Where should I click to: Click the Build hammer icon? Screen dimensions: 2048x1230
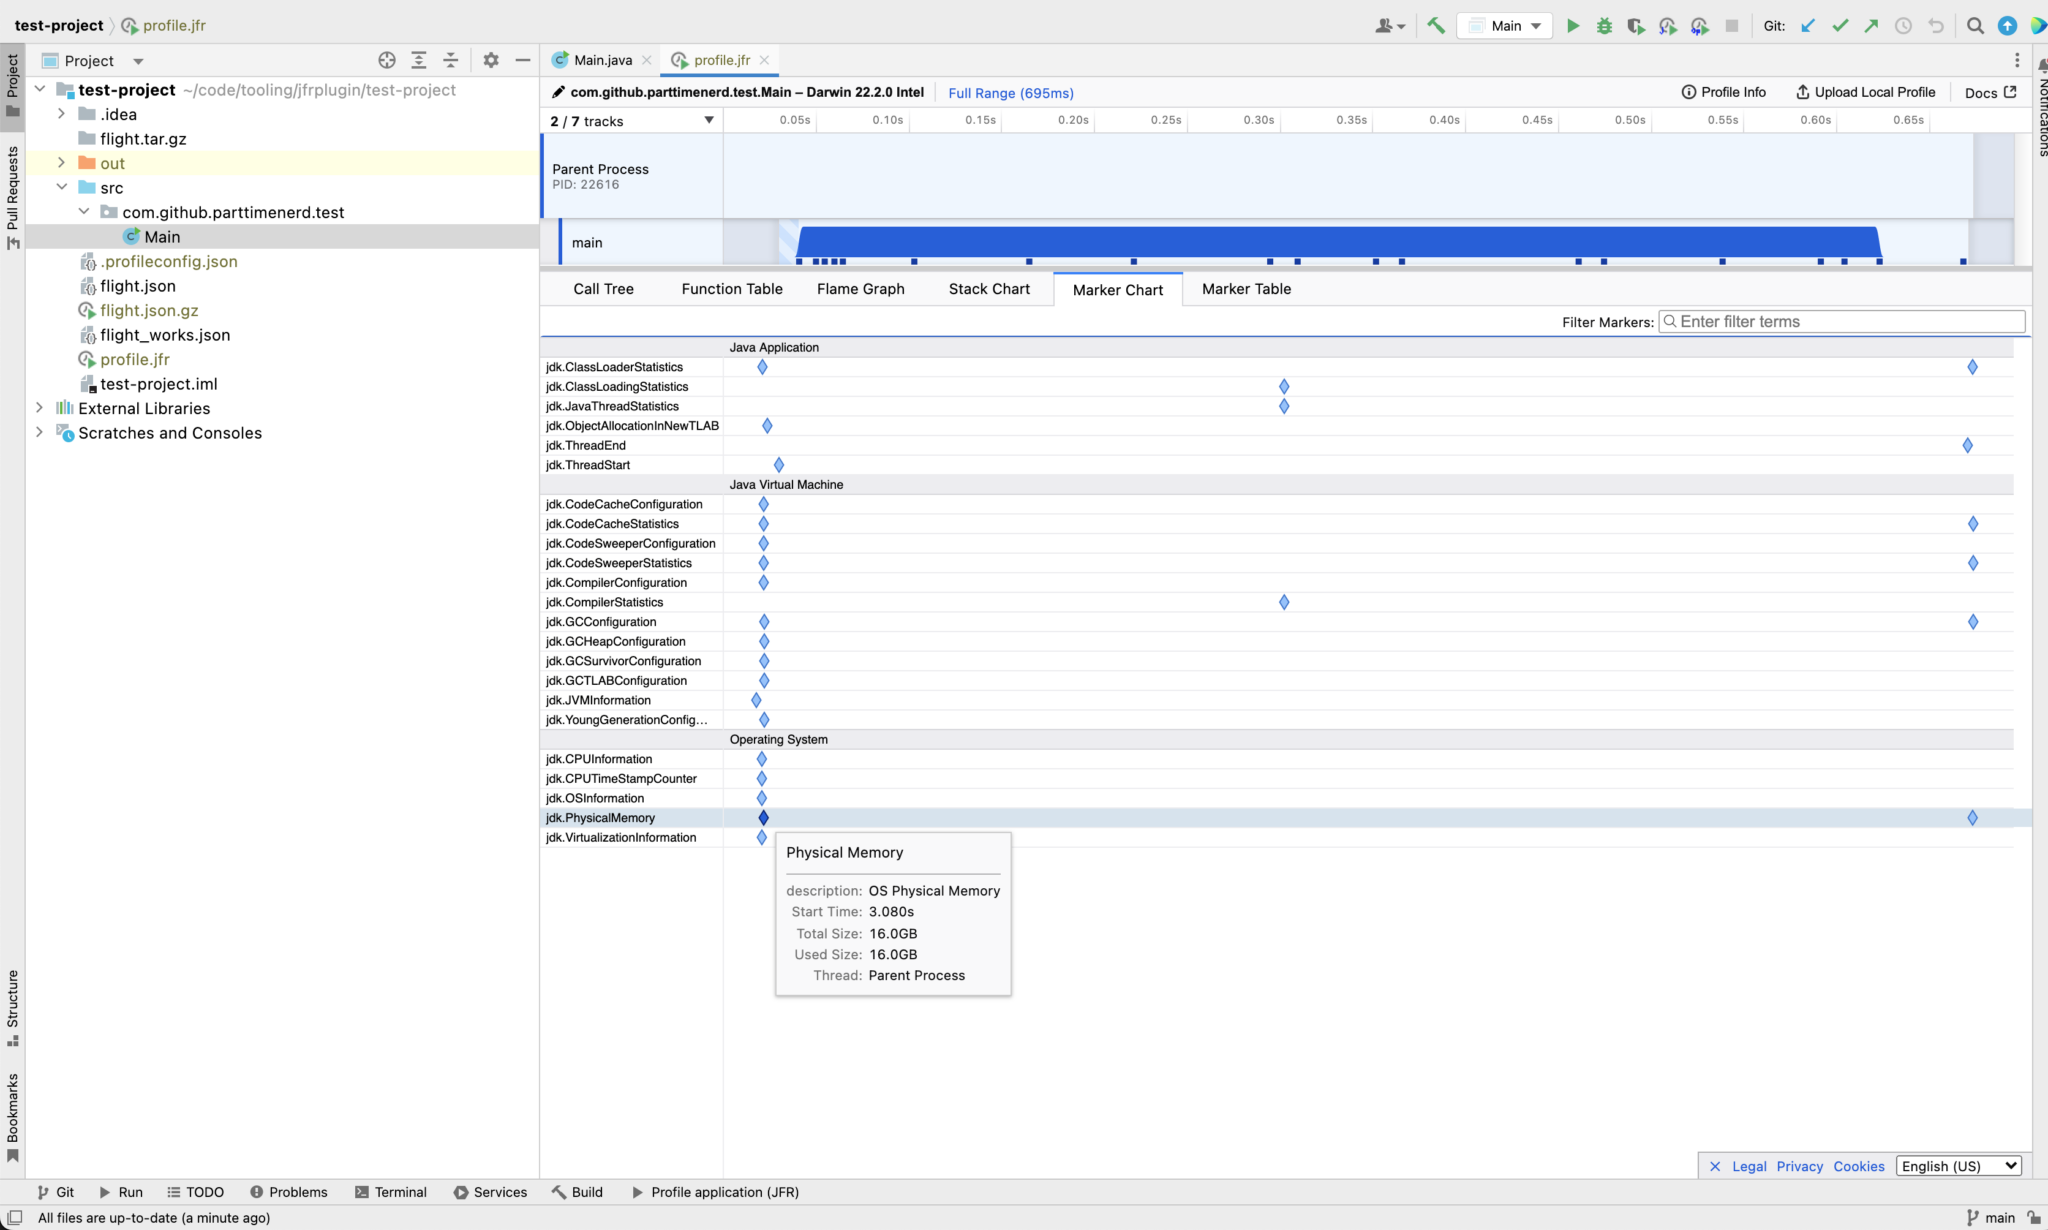[1436, 26]
